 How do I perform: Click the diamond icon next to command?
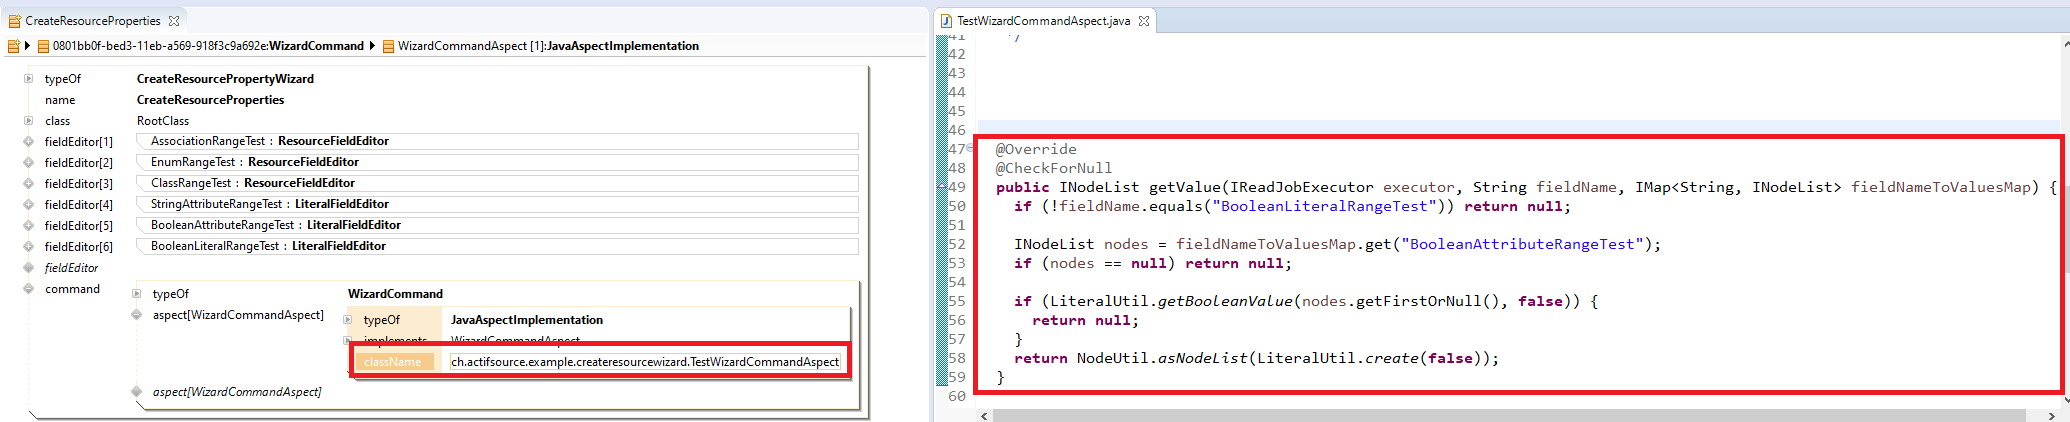point(28,289)
